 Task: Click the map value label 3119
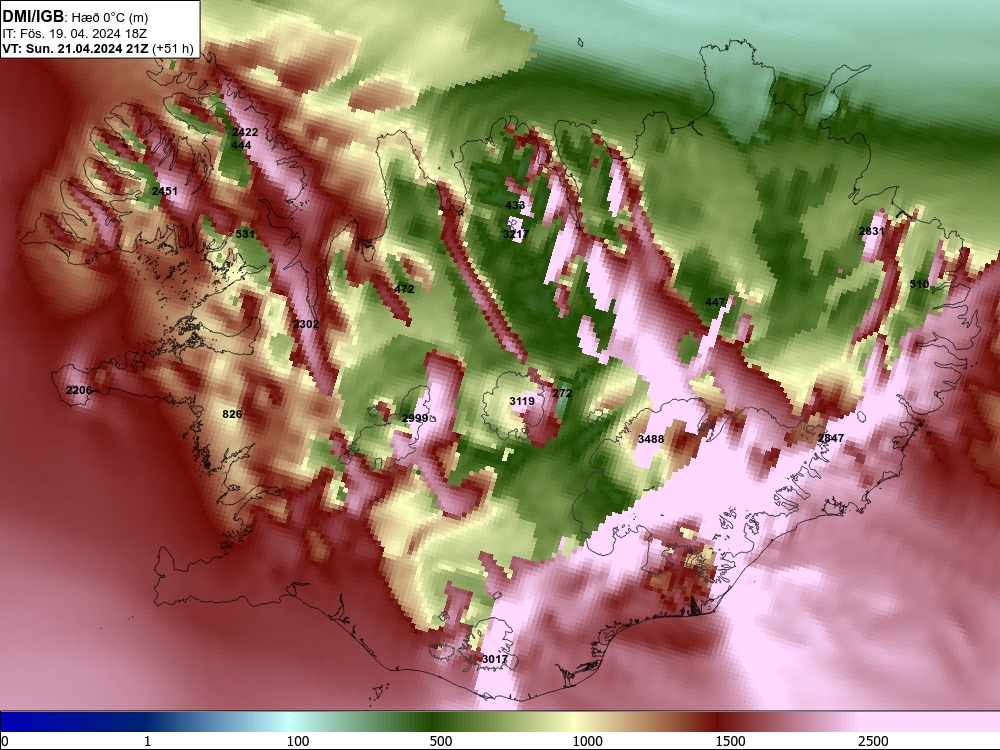(x=522, y=401)
